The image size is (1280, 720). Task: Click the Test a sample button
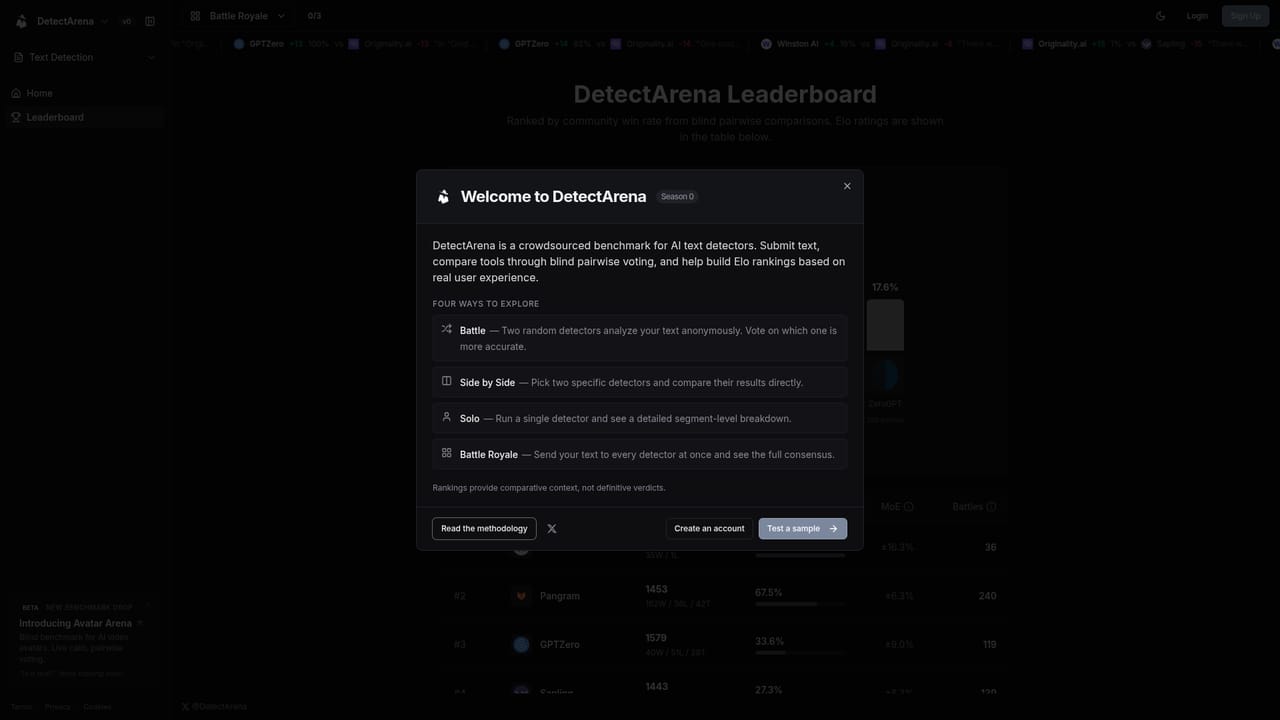pos(803,529)
